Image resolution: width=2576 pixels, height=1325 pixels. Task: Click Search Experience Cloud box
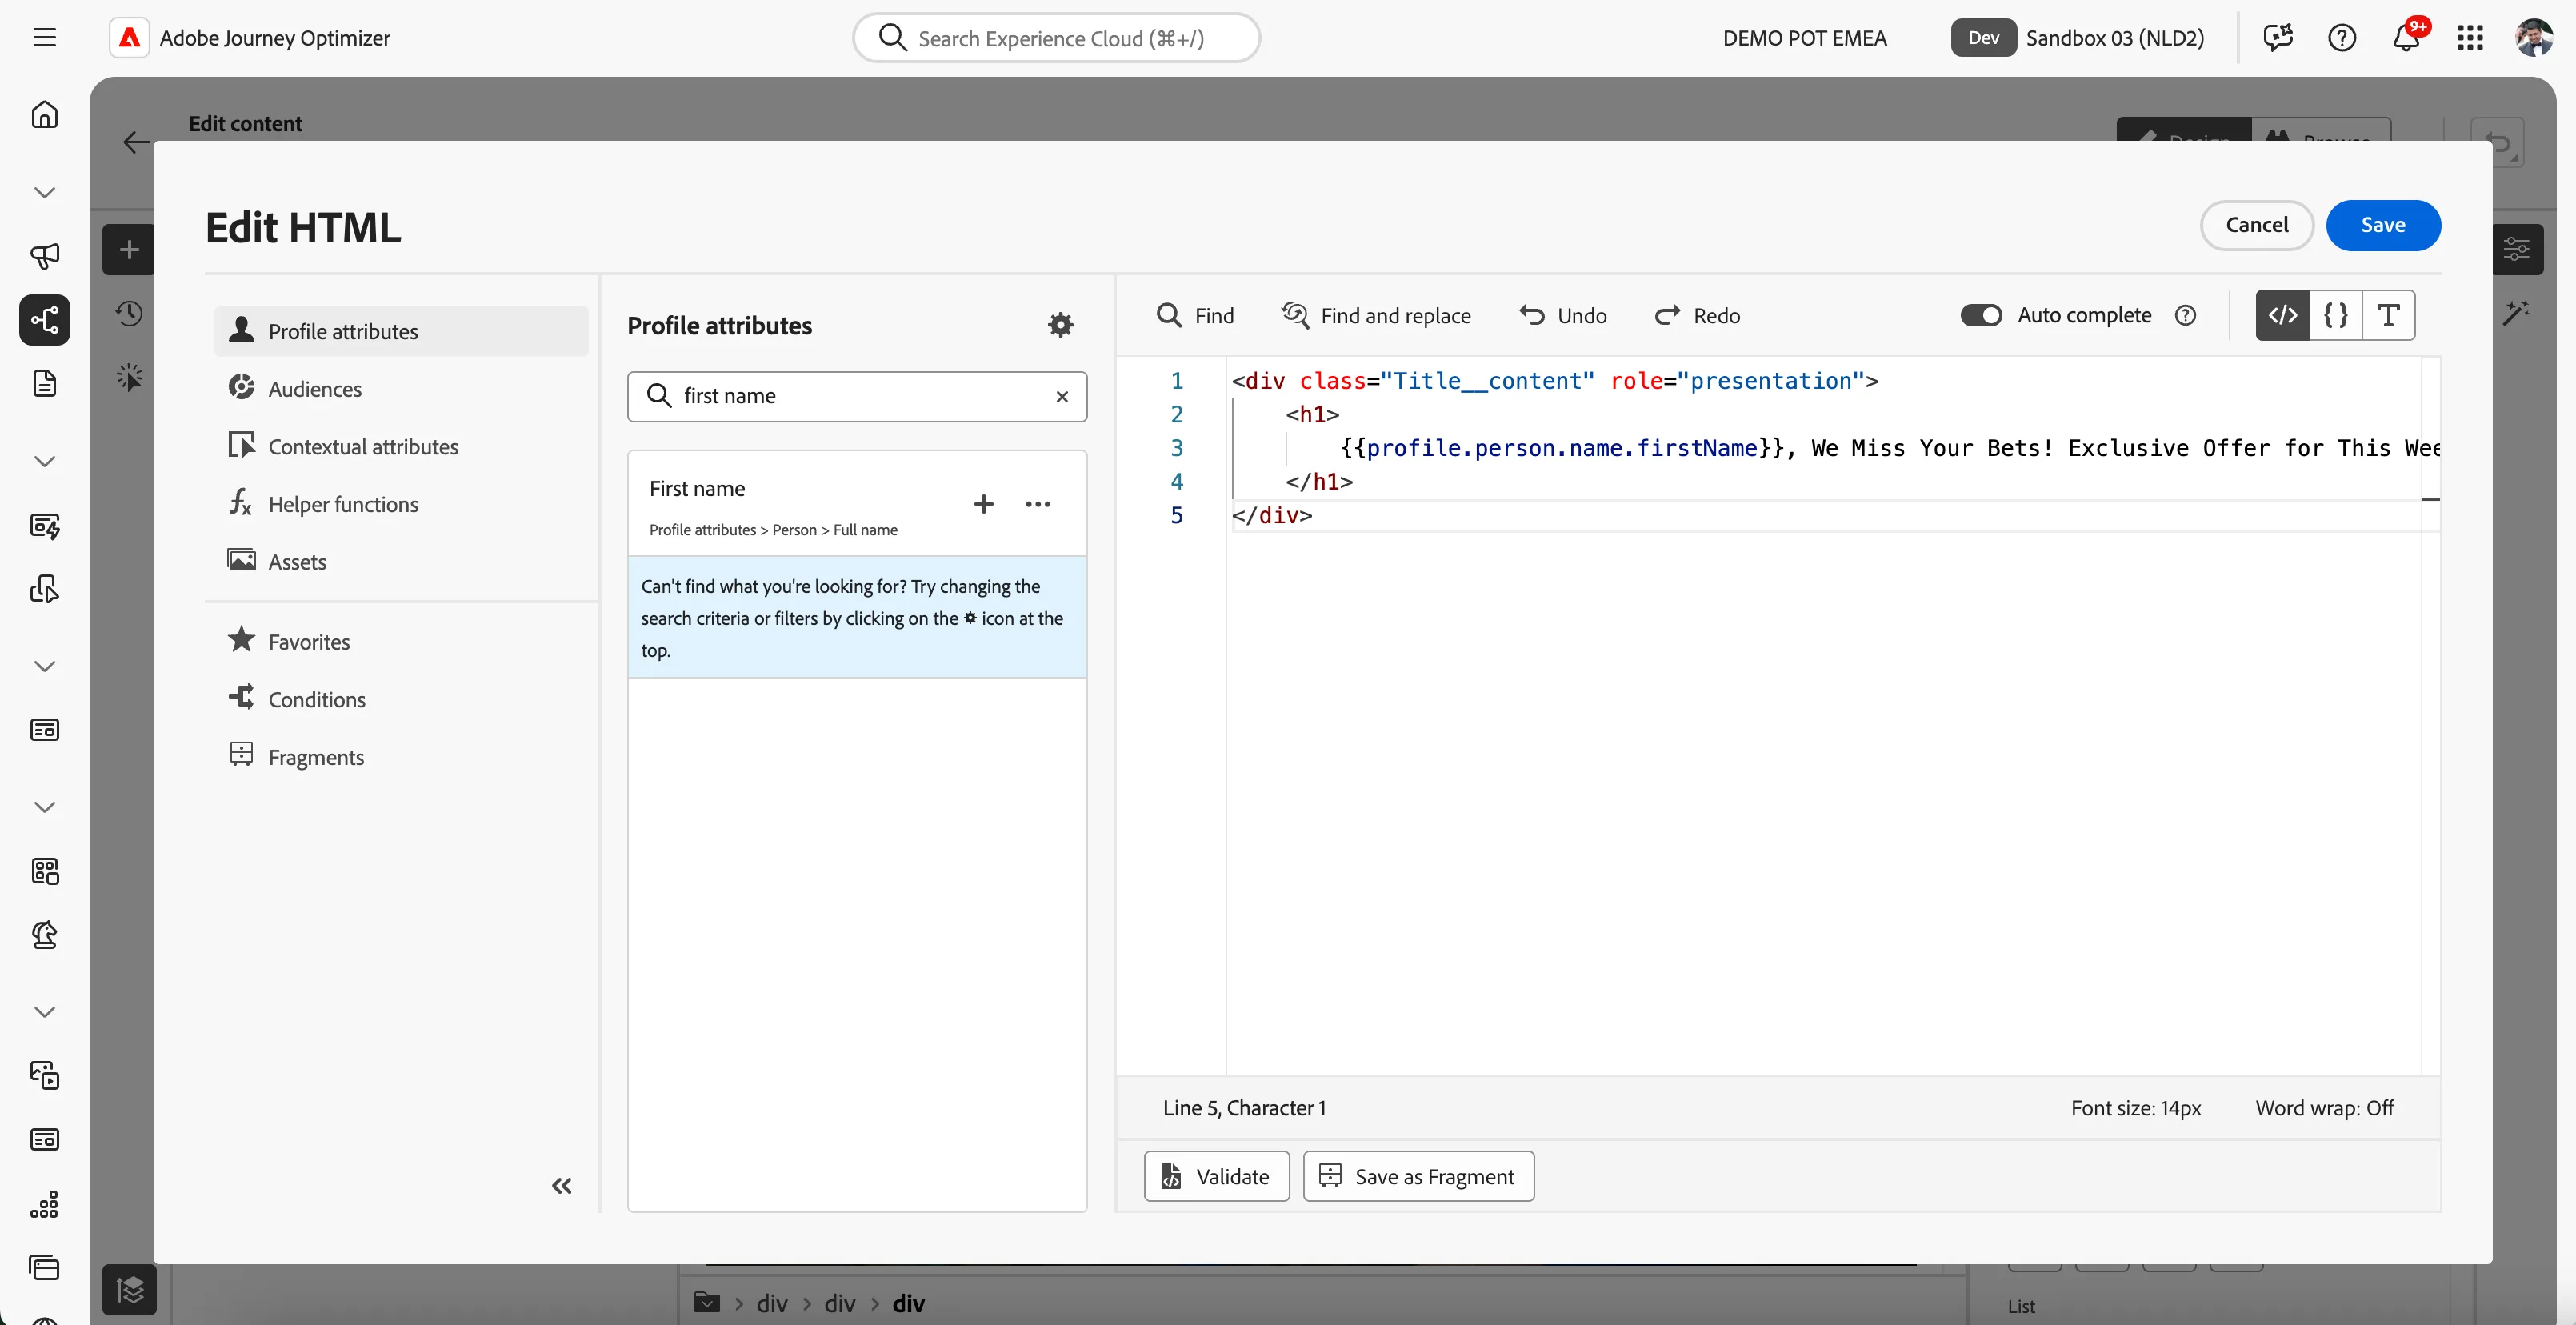pos(1056,38)
